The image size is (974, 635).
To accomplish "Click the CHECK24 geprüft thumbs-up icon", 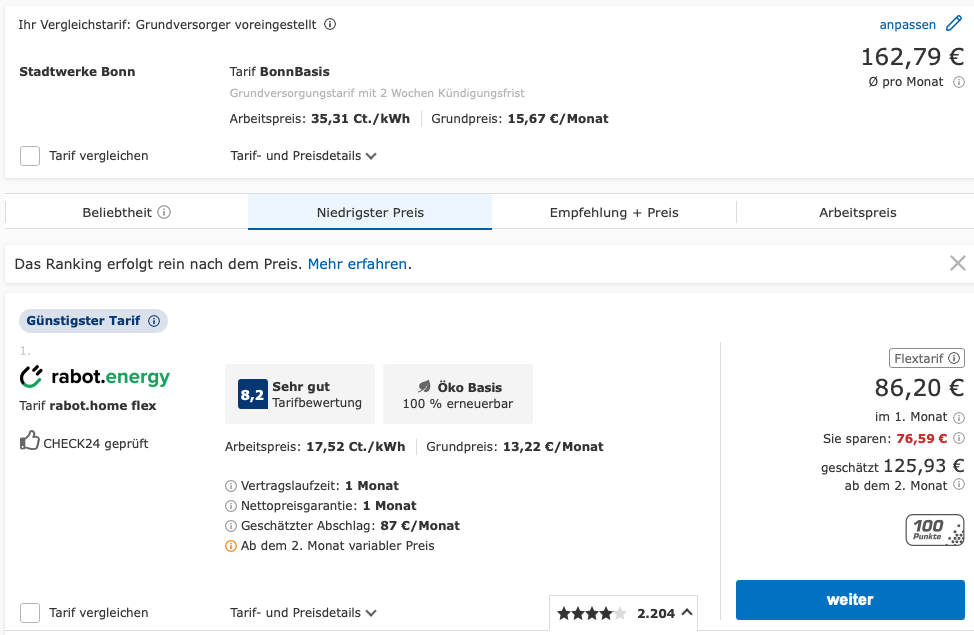I will (29, 441).
